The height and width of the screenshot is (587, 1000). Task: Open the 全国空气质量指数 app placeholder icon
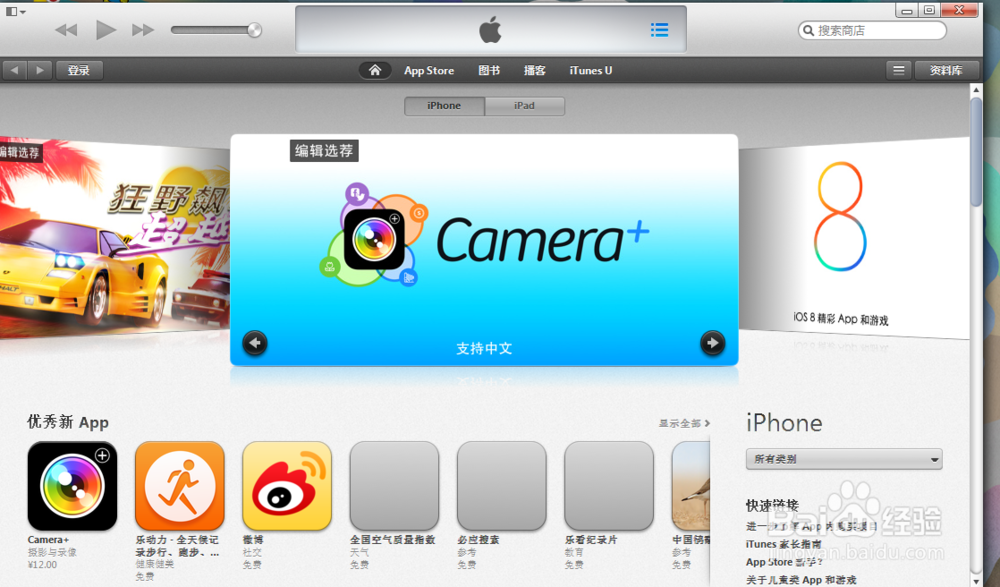pos(394,486)
